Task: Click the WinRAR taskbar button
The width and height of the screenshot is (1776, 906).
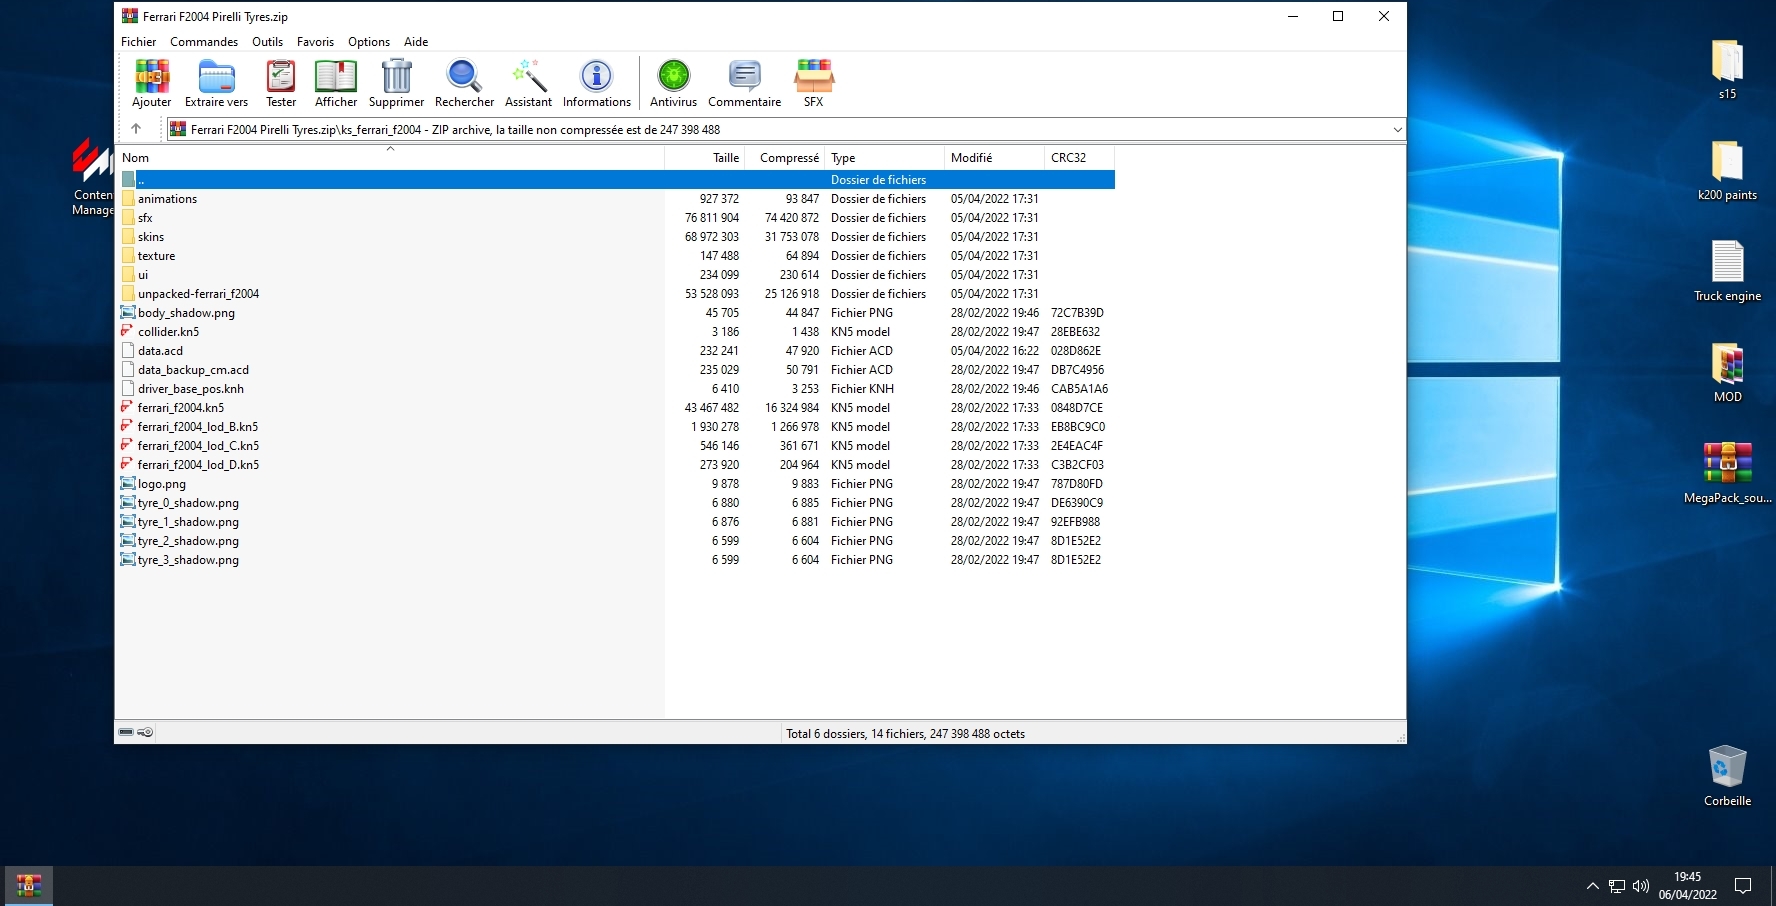Action: (x=28, y=886)
